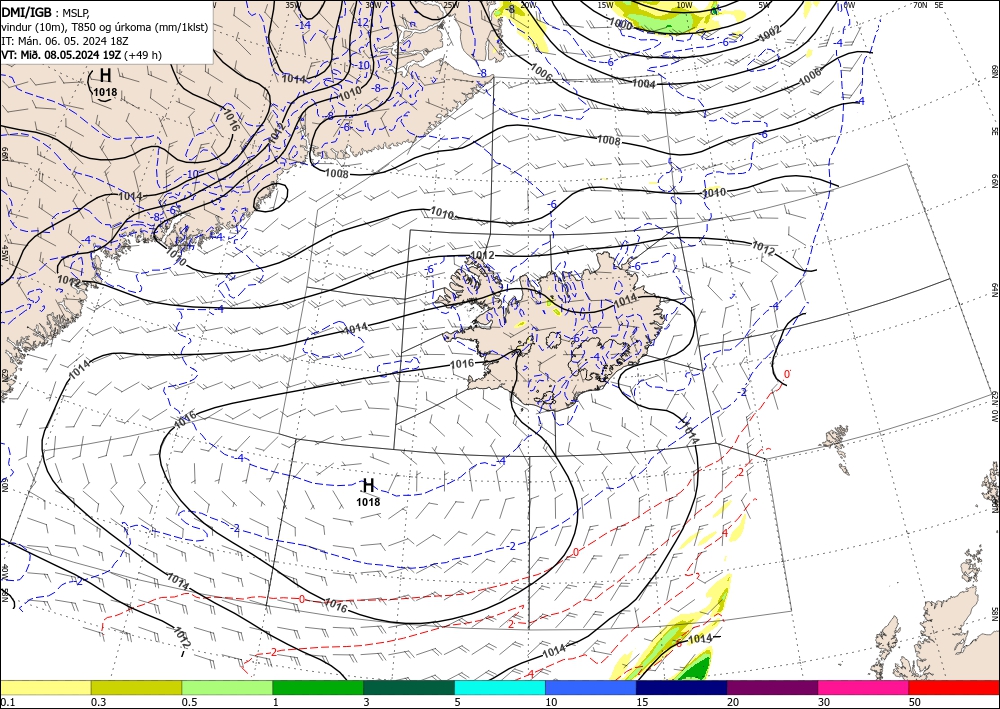1000x709 pixels.
Task: Click the 1004 isobar label
Action: (x=643, y=84)
